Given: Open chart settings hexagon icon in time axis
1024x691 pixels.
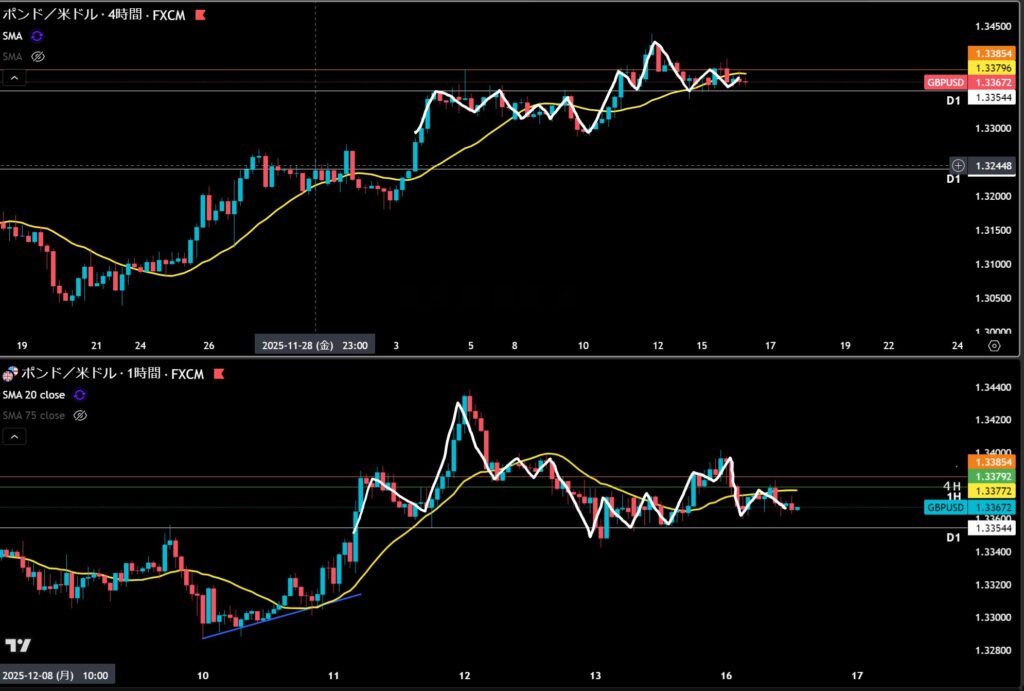Looking at the screenshot, I should coord(994,345).
